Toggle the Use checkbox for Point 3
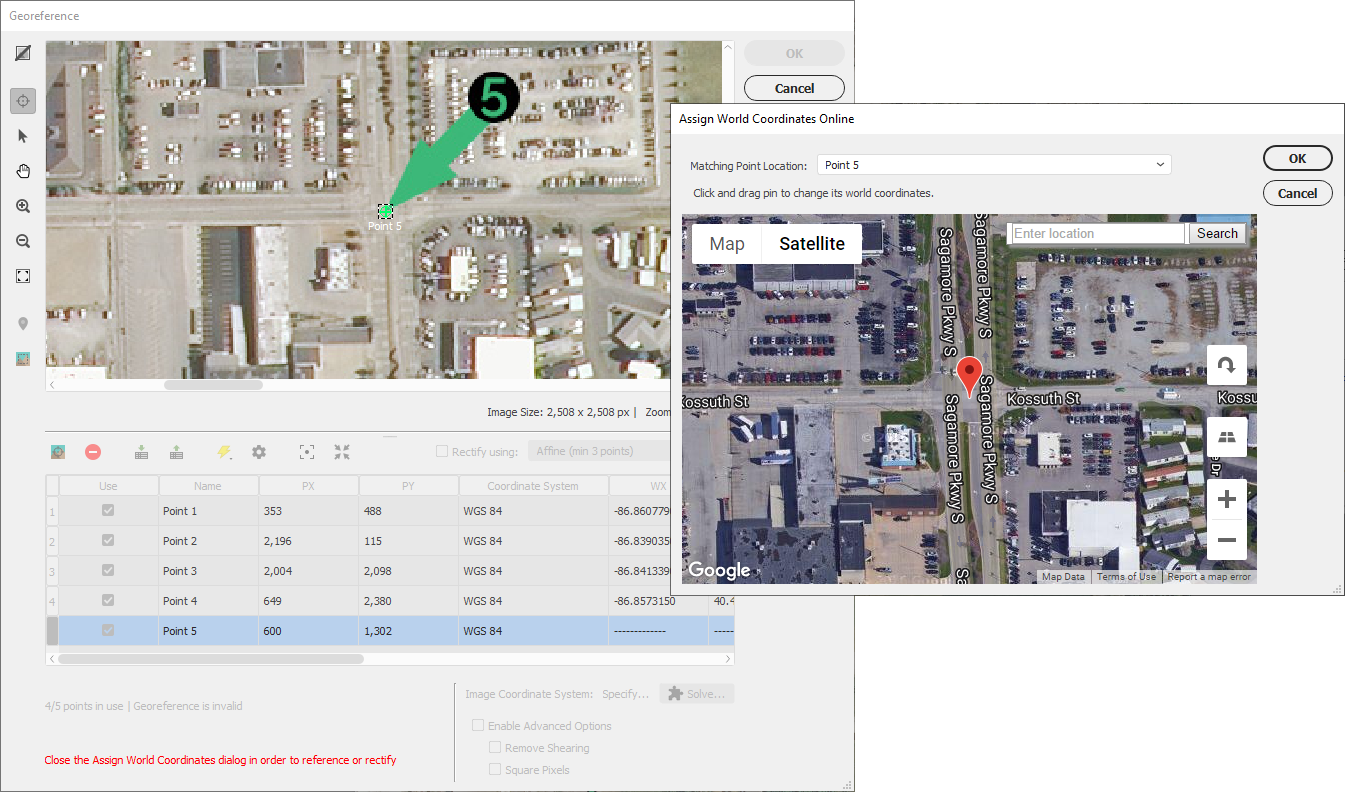1345x792 pixels. tap(108, 570)
